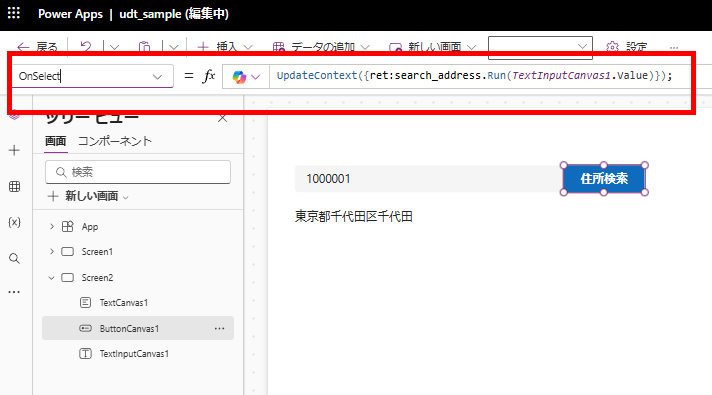Click the TextCanvas1 label icon
Image resolution: width=712 pixels, height=395 pixels.
tap(85, 302)
